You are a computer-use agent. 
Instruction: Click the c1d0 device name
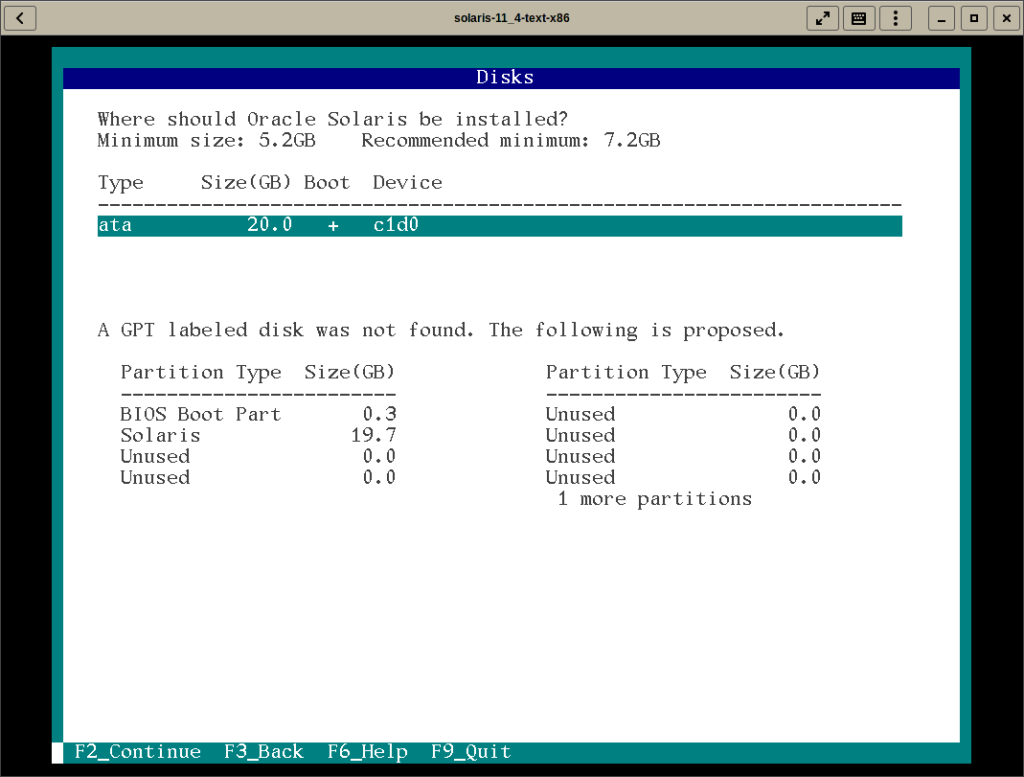(x=396, y=225)
